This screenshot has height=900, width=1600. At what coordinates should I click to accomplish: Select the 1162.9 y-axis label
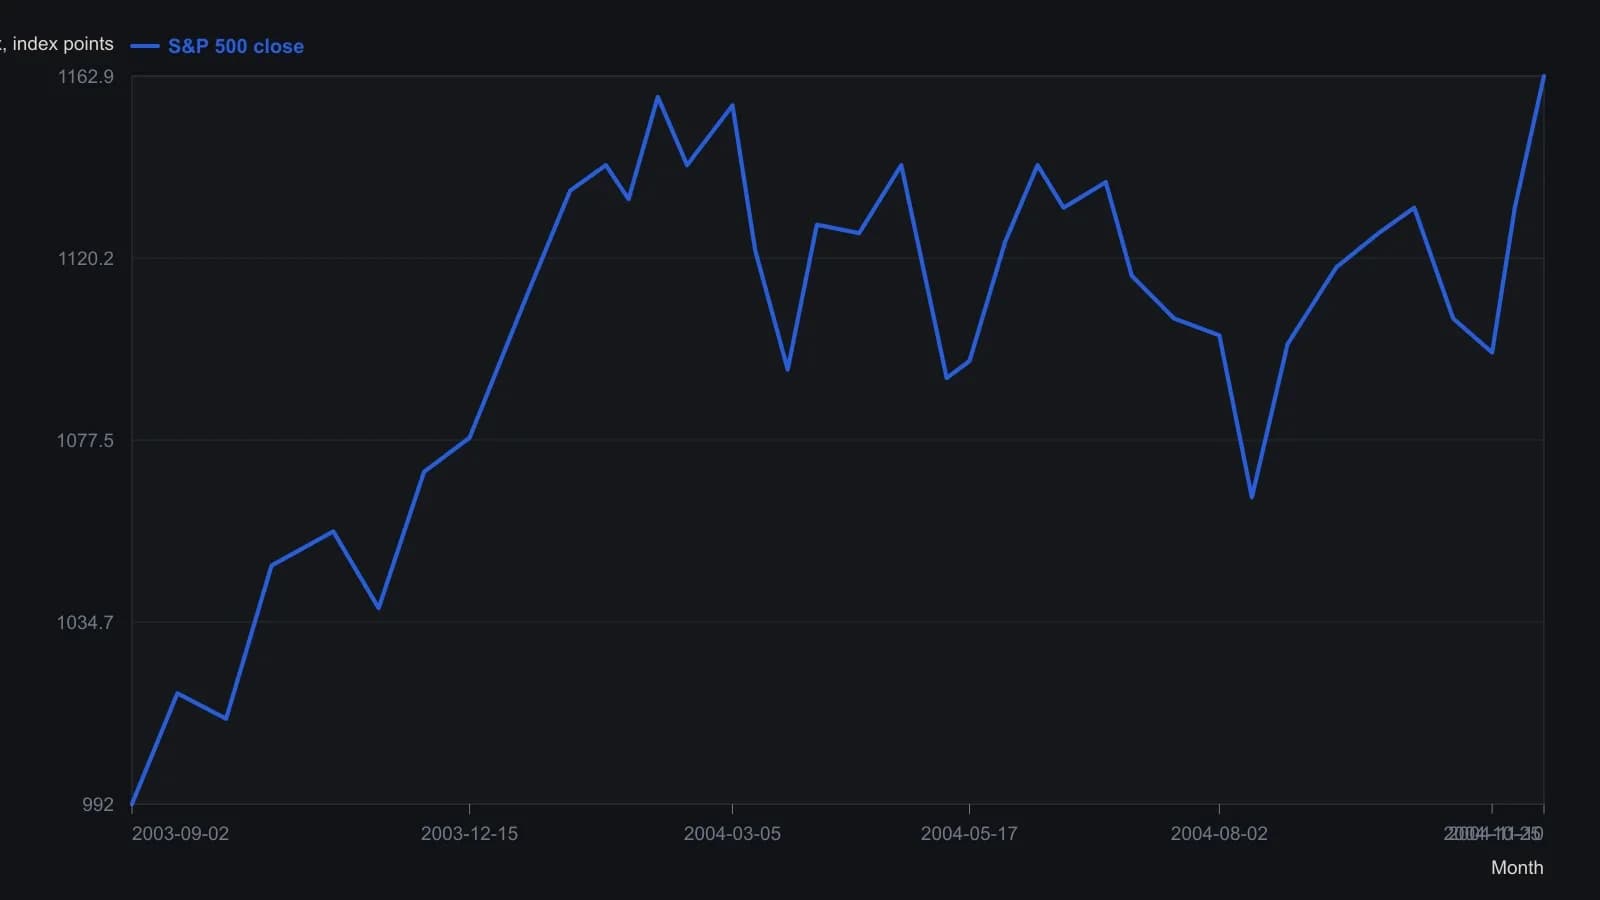pyautogui.click(x=86, y=77)
